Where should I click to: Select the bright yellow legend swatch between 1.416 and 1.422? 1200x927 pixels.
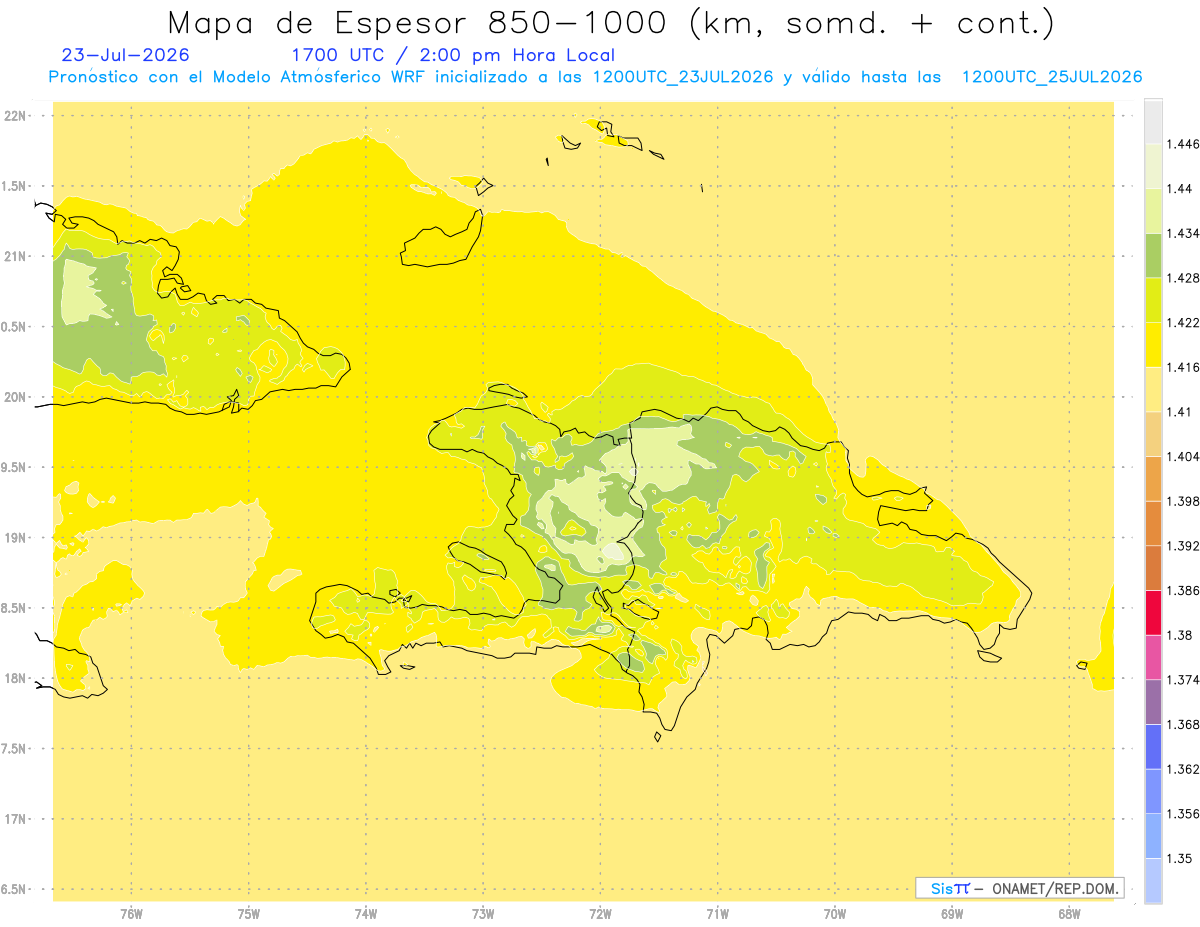(1153, 345)
